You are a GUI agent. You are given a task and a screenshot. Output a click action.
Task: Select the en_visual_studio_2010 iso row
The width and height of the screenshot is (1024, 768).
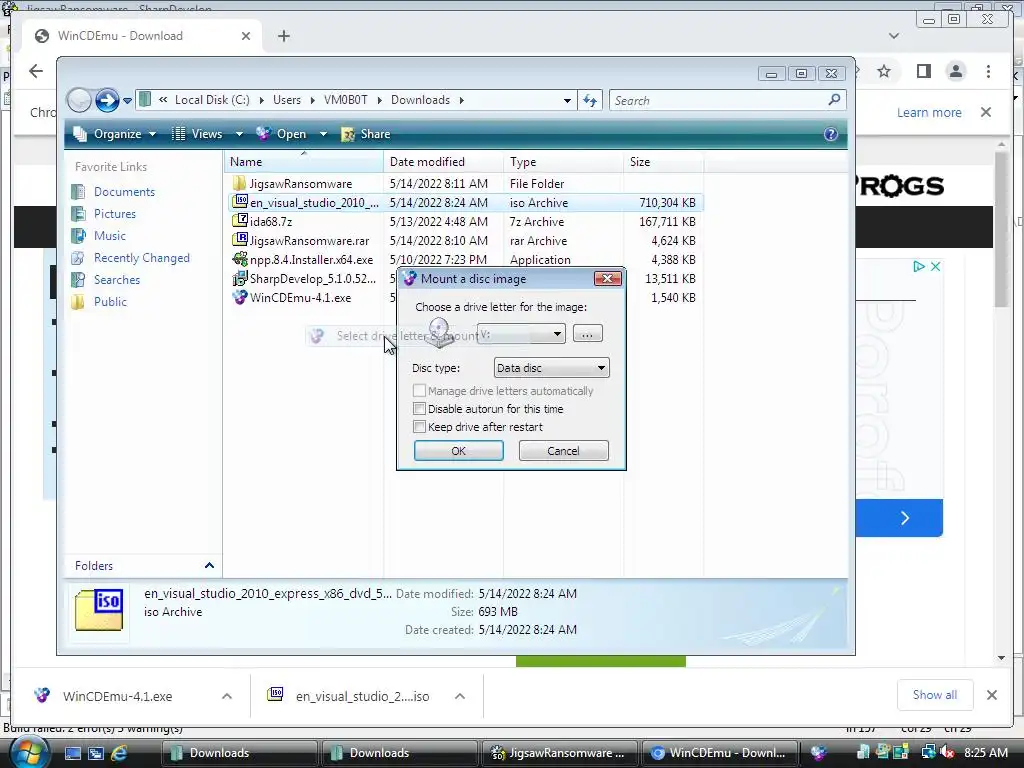[x=466, y=202]
